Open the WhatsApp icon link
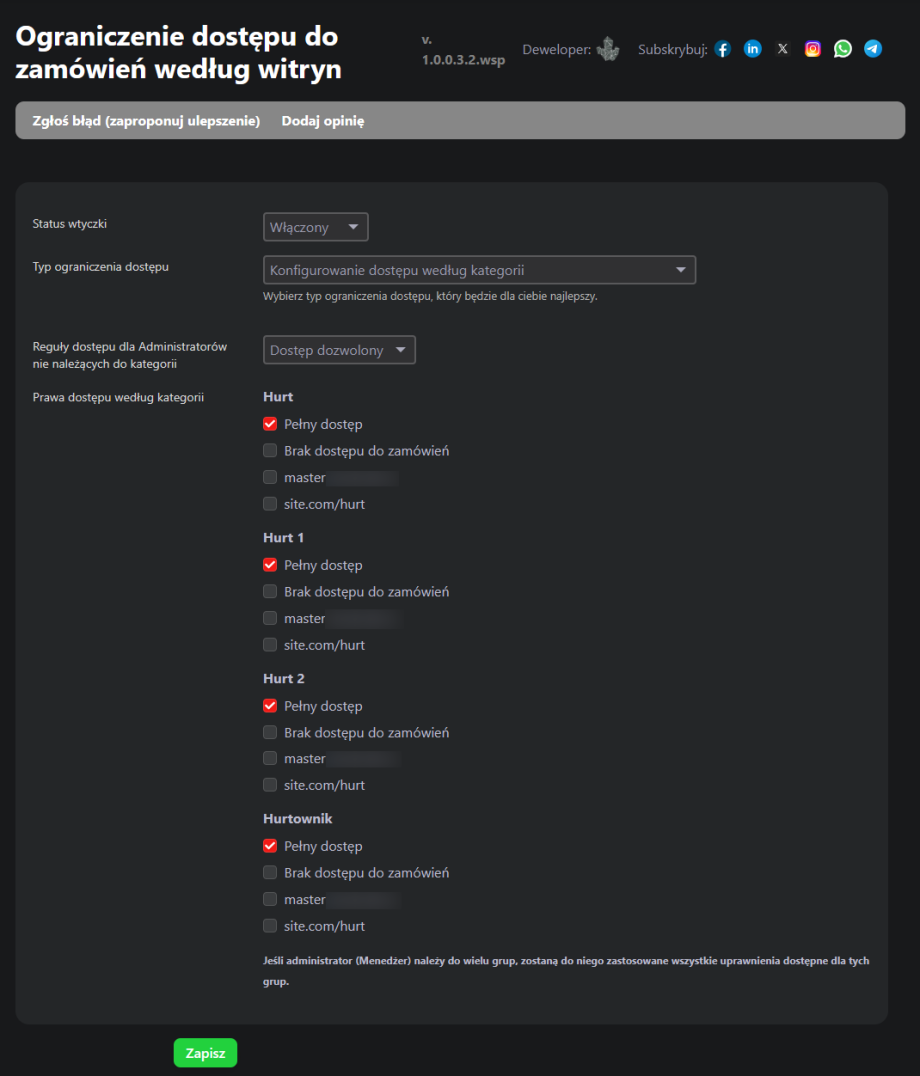This screenshot has width=920, height=1076. tap(843, 49)
